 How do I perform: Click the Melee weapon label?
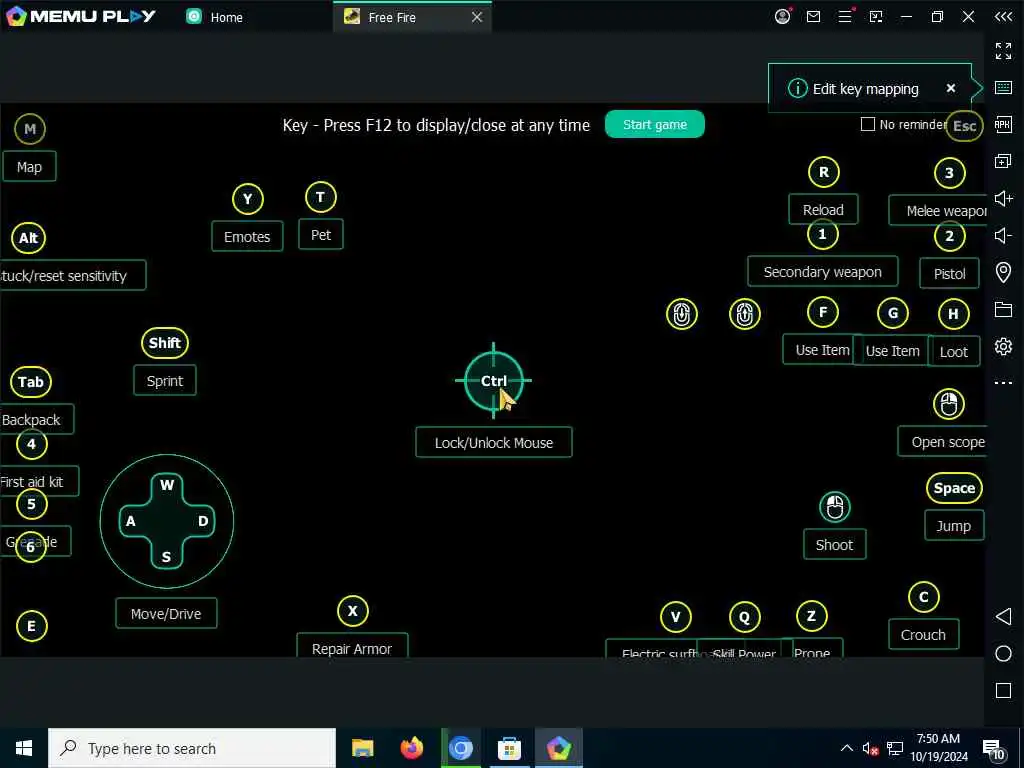point(938,210)
